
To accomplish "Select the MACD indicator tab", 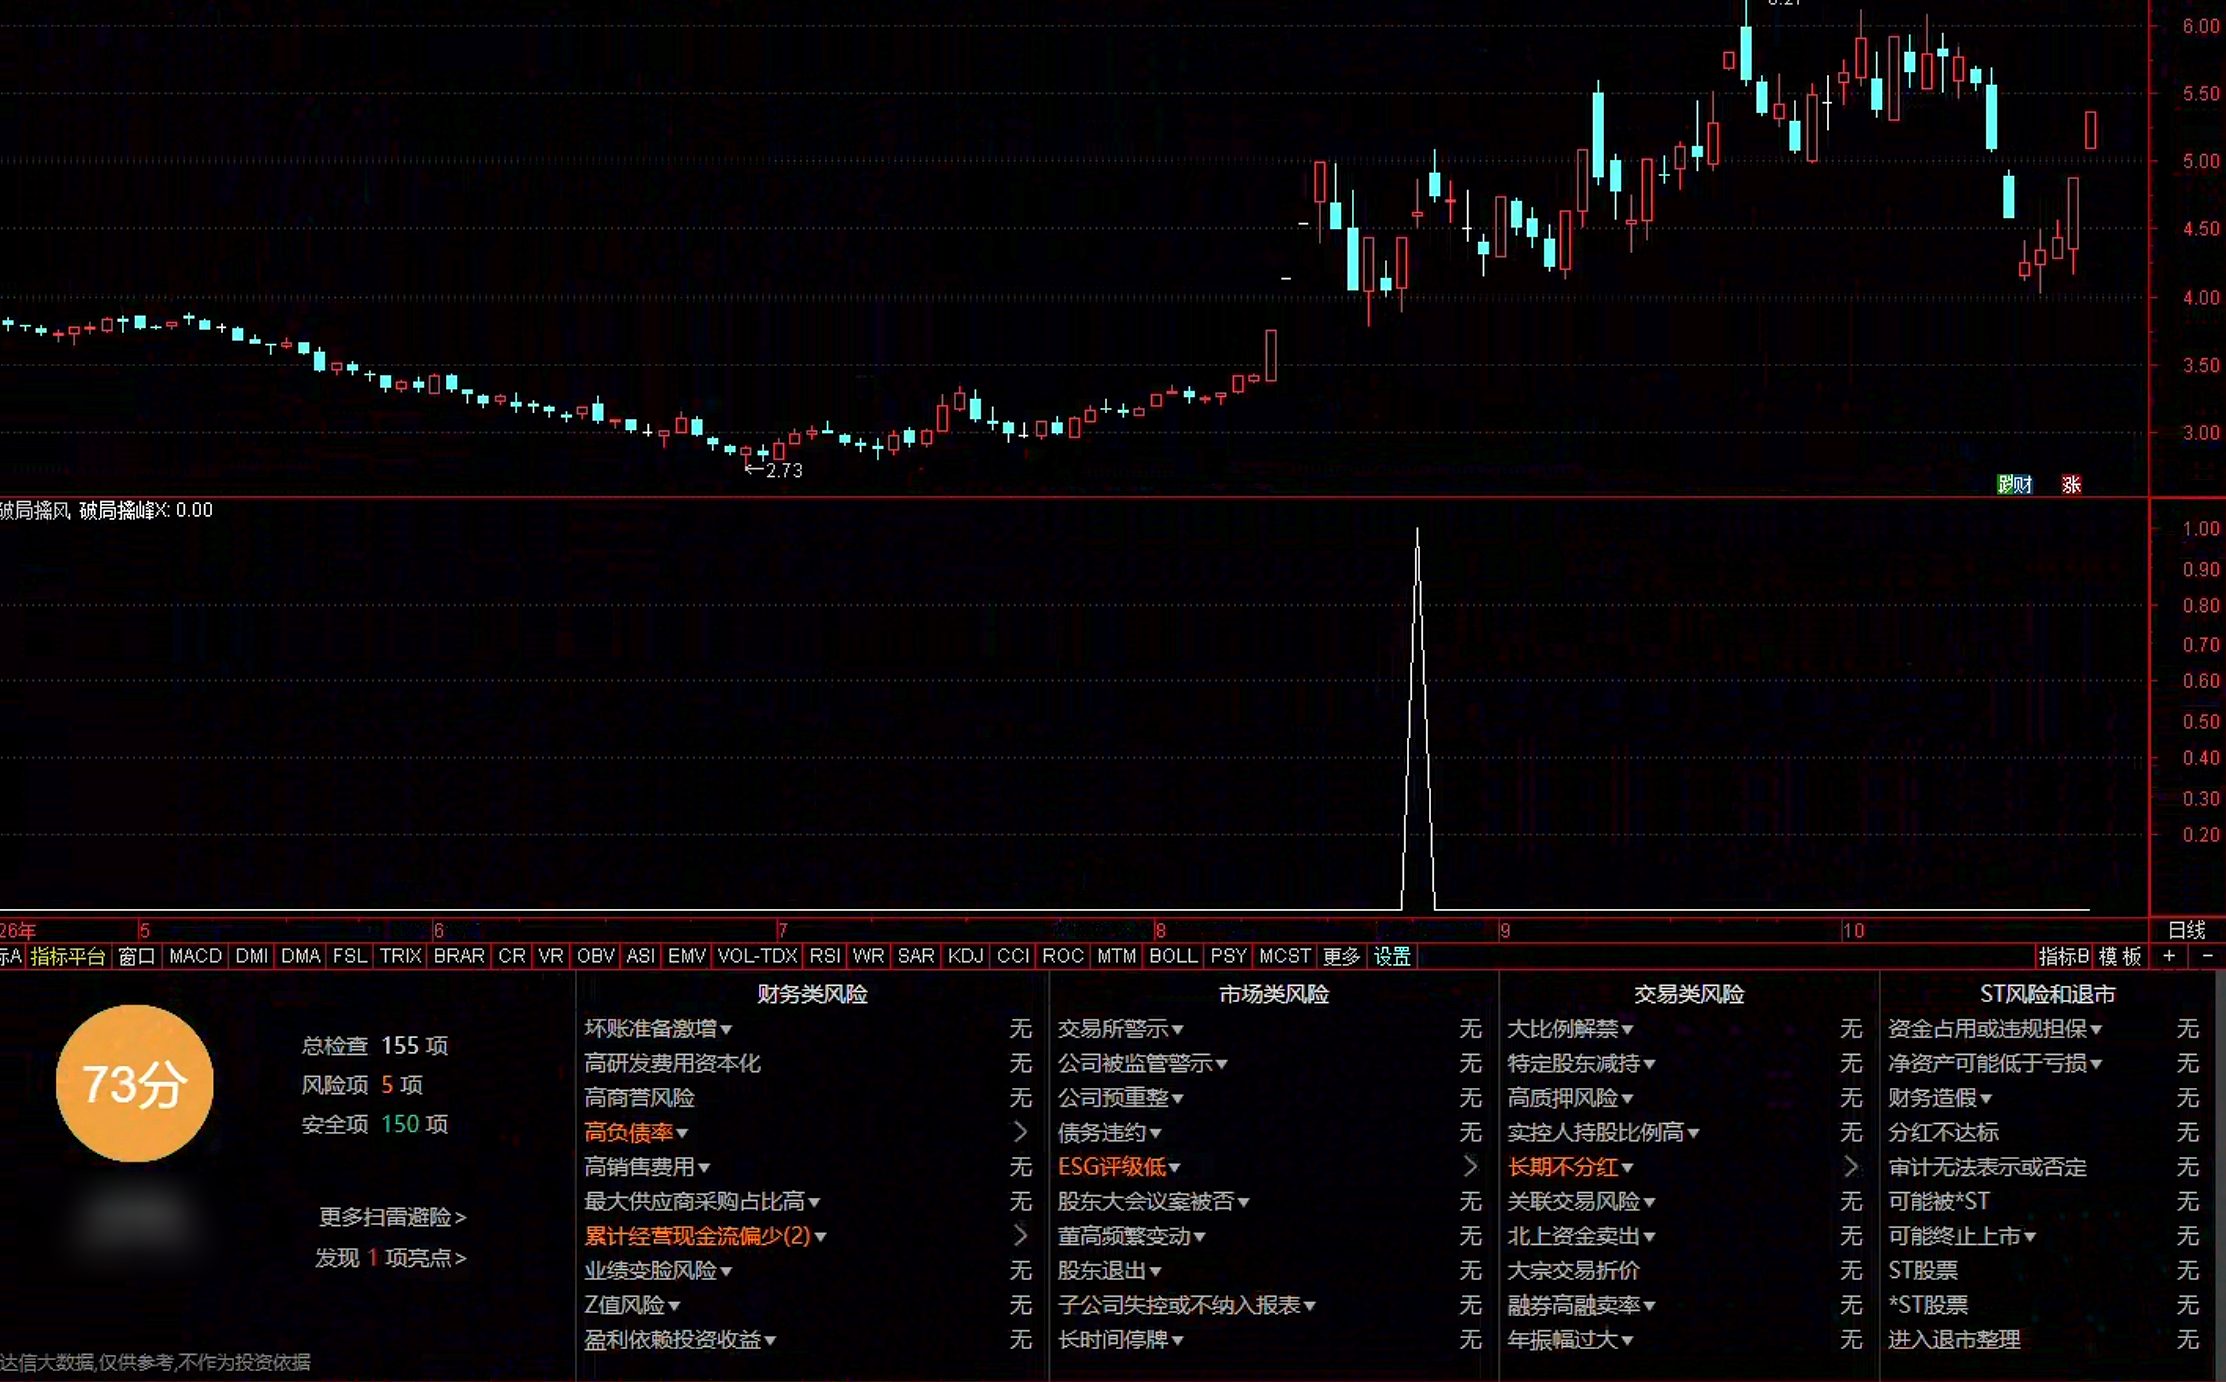I will [195, 956].
